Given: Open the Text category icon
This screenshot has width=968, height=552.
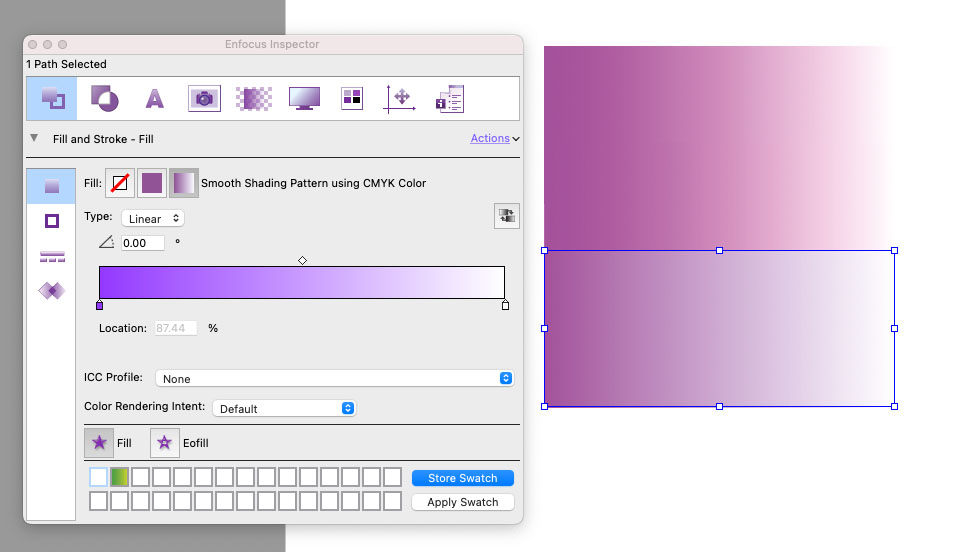Looking at the screenshot, I should pos(154,99).
